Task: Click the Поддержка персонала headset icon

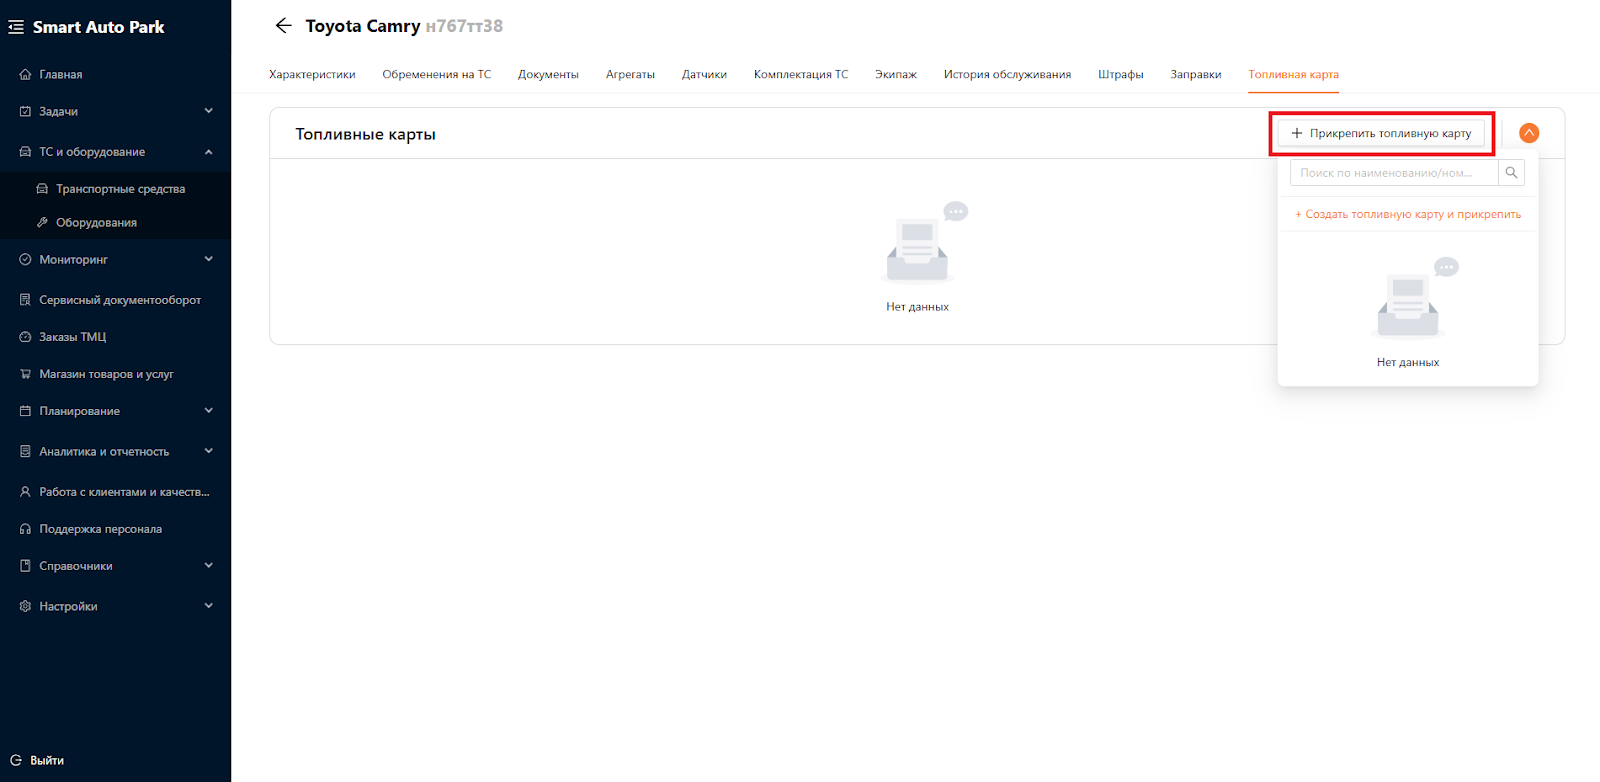Action: click(25, 529)
